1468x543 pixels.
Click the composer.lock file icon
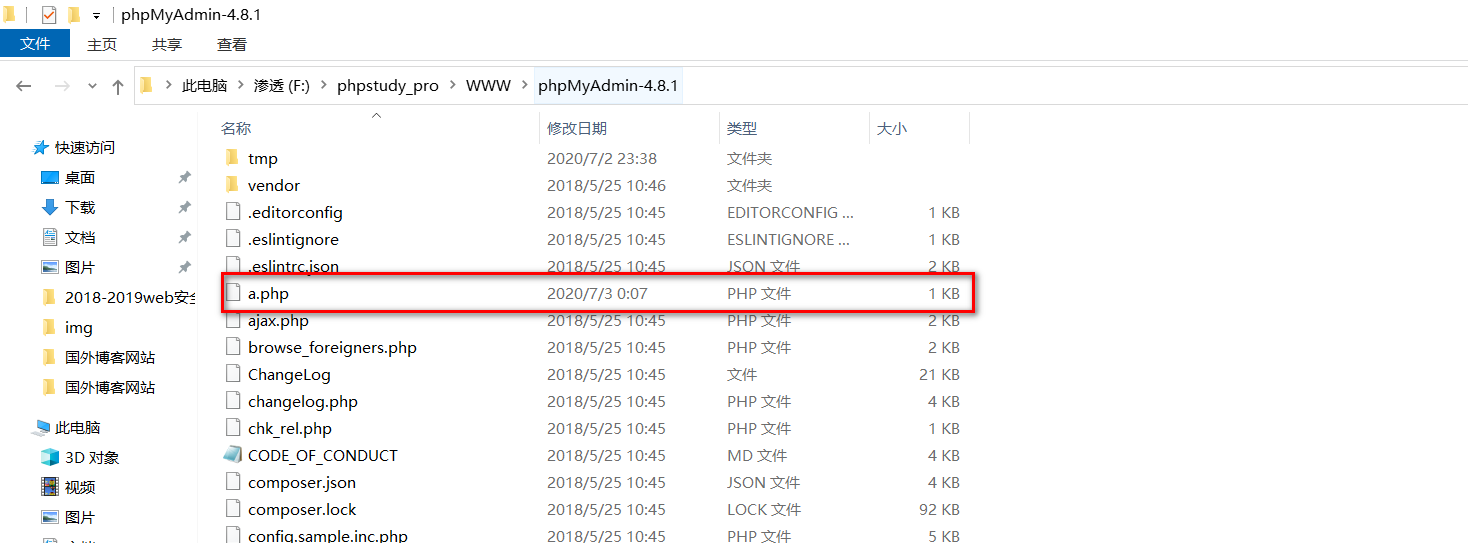[x=232, y=509]
